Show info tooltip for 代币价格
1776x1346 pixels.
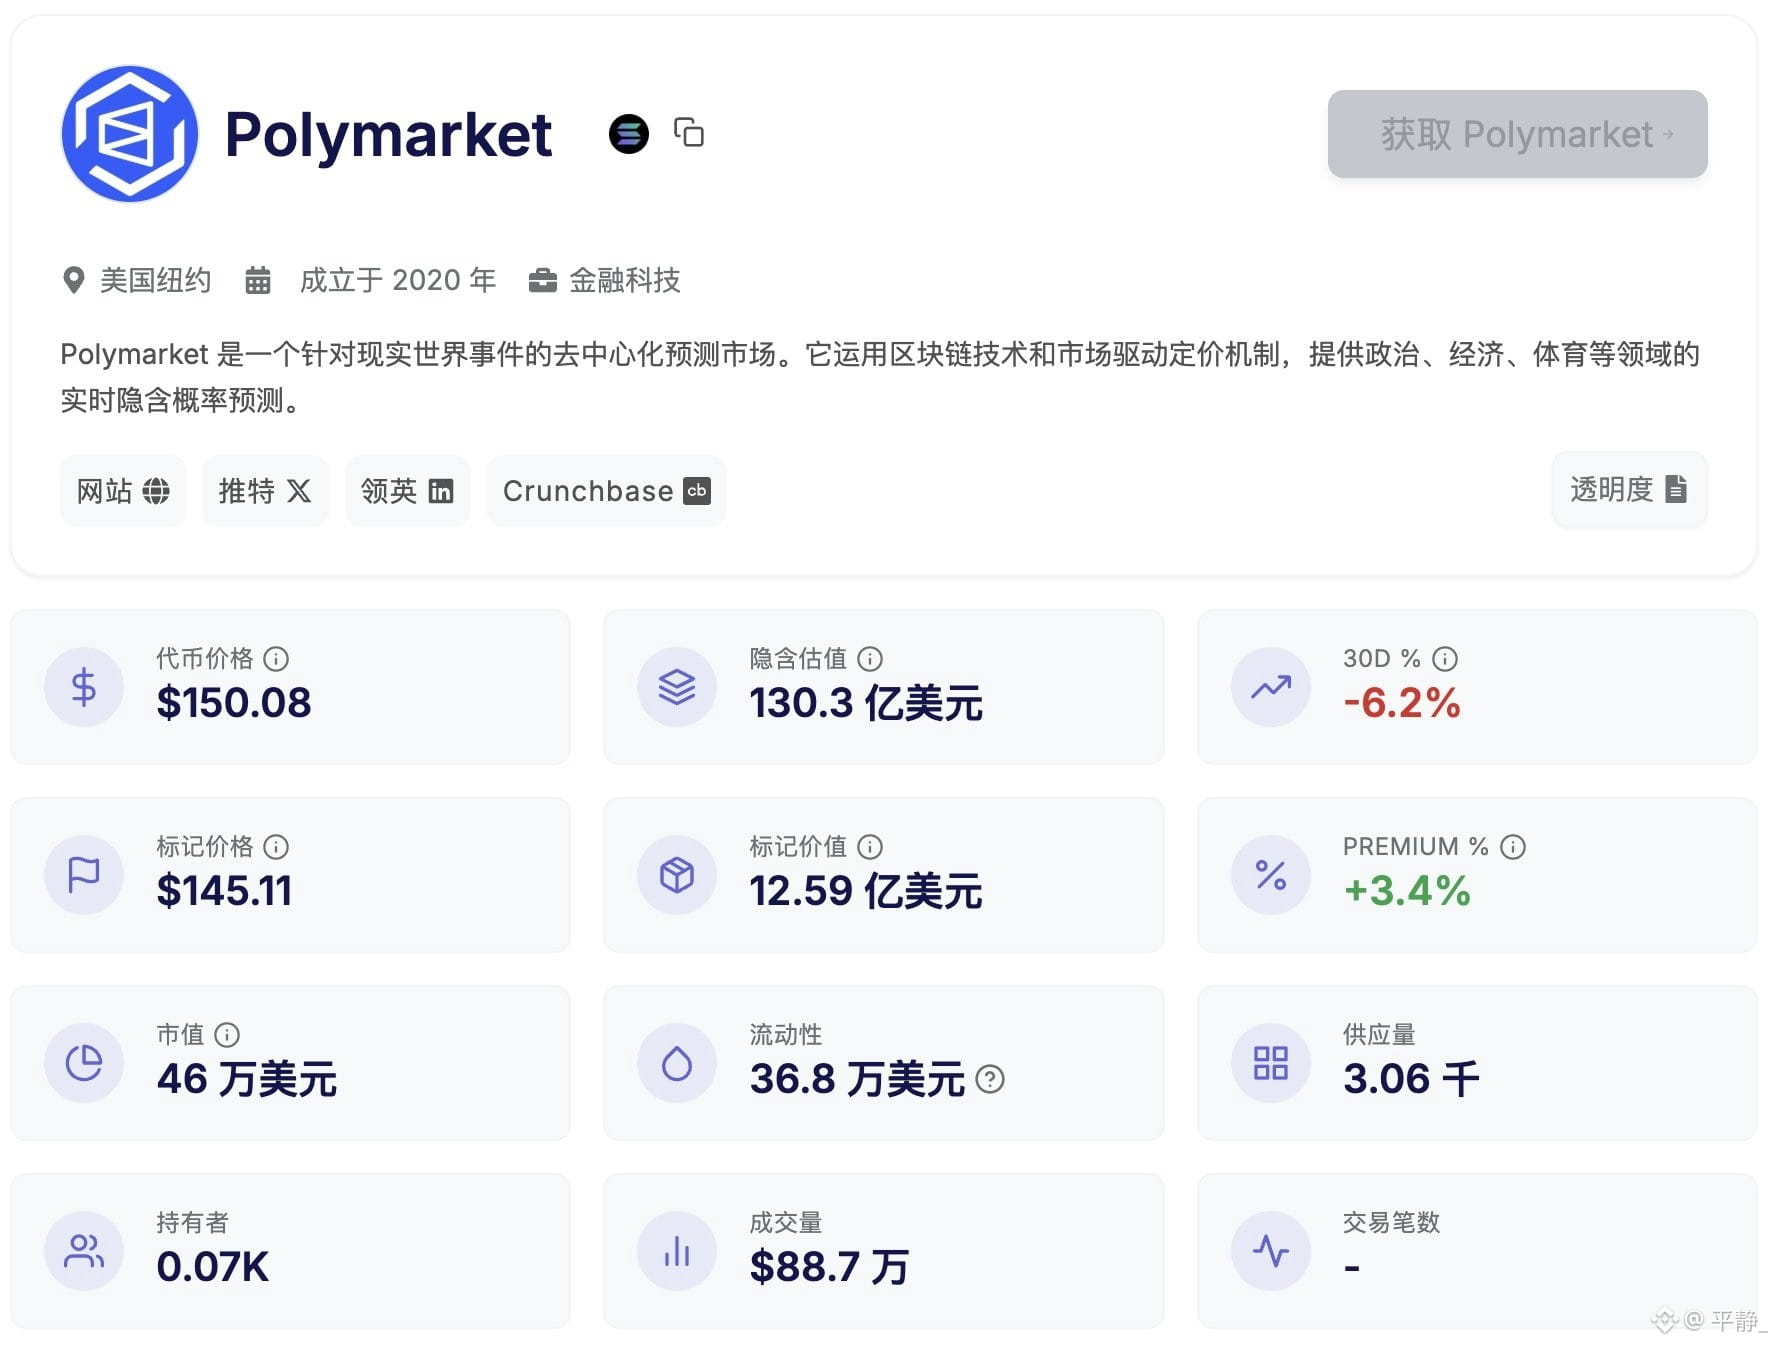[x=276, y=659]
